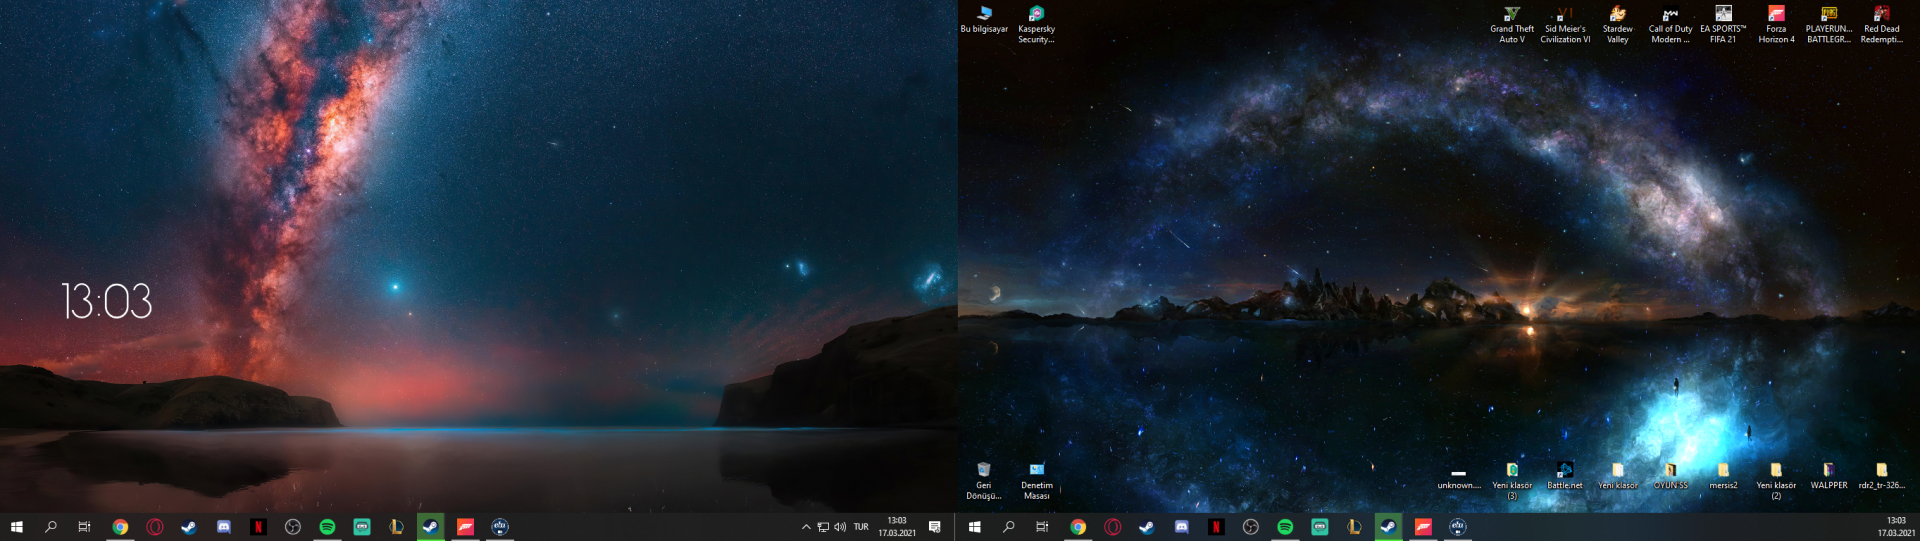Click the 13:03 desktop clock widget
The height and width of the screenshot is (541, 1920).
click(x=107, y=301)
